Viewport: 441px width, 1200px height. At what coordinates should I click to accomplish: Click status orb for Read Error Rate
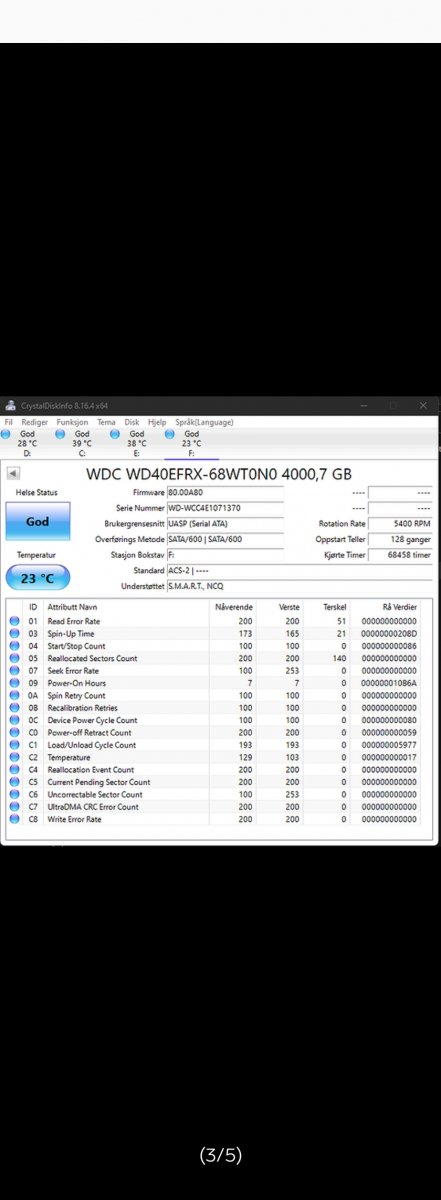point(15,621)
